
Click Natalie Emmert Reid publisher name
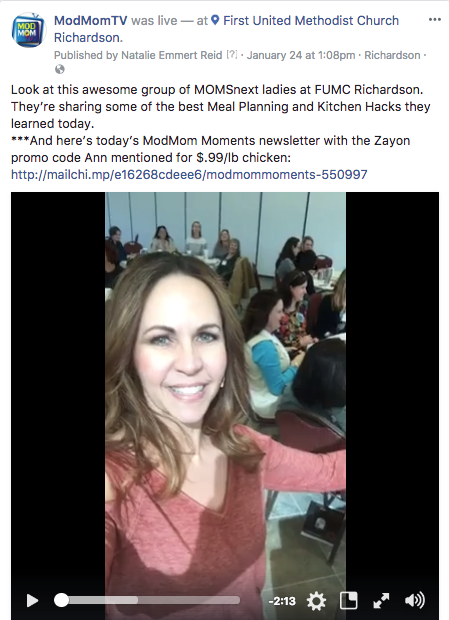pos(172,55)
